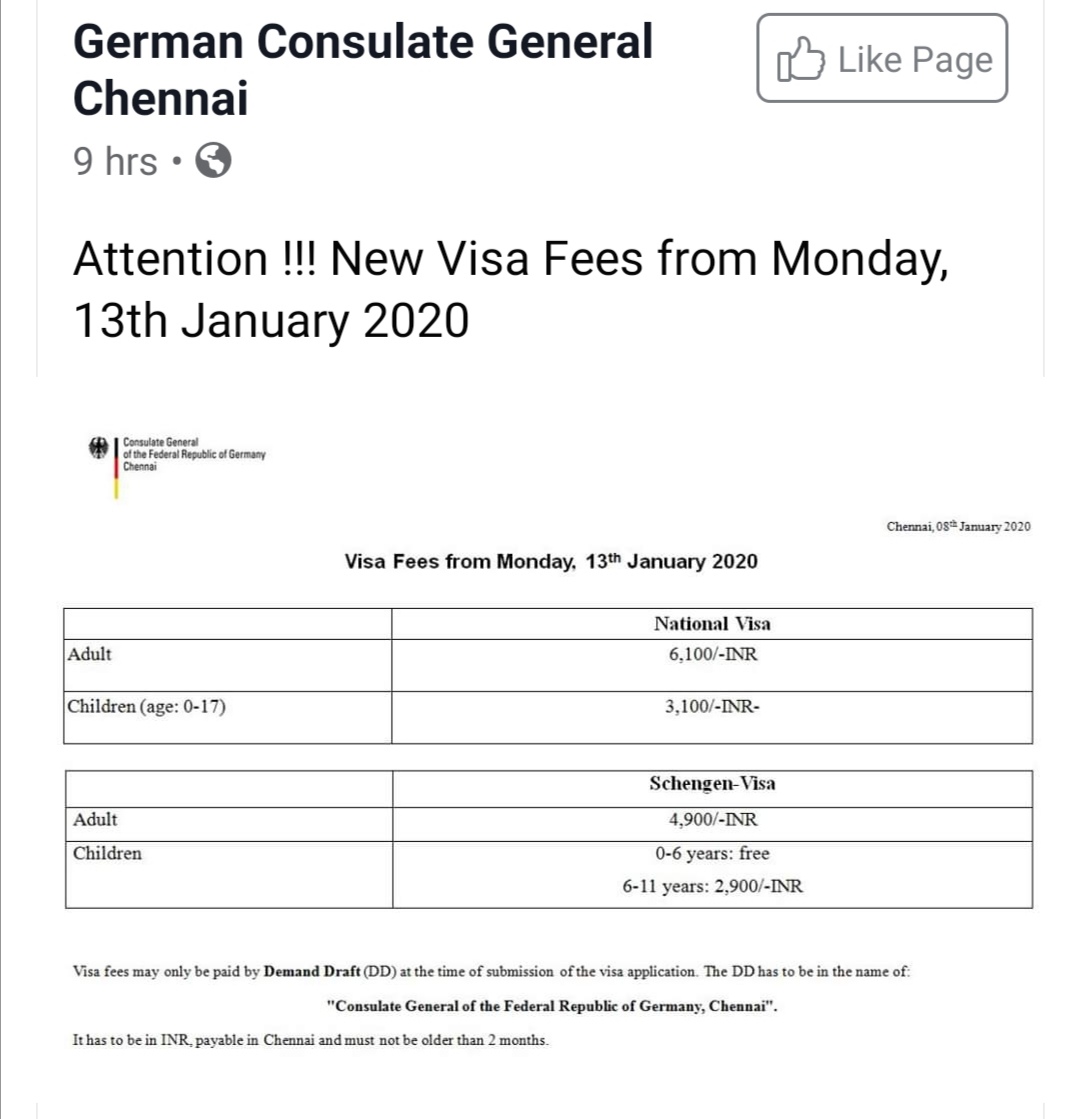Open the visa fees document image
Viewport: 1080px width, 1119px height.
coord(548,742)
